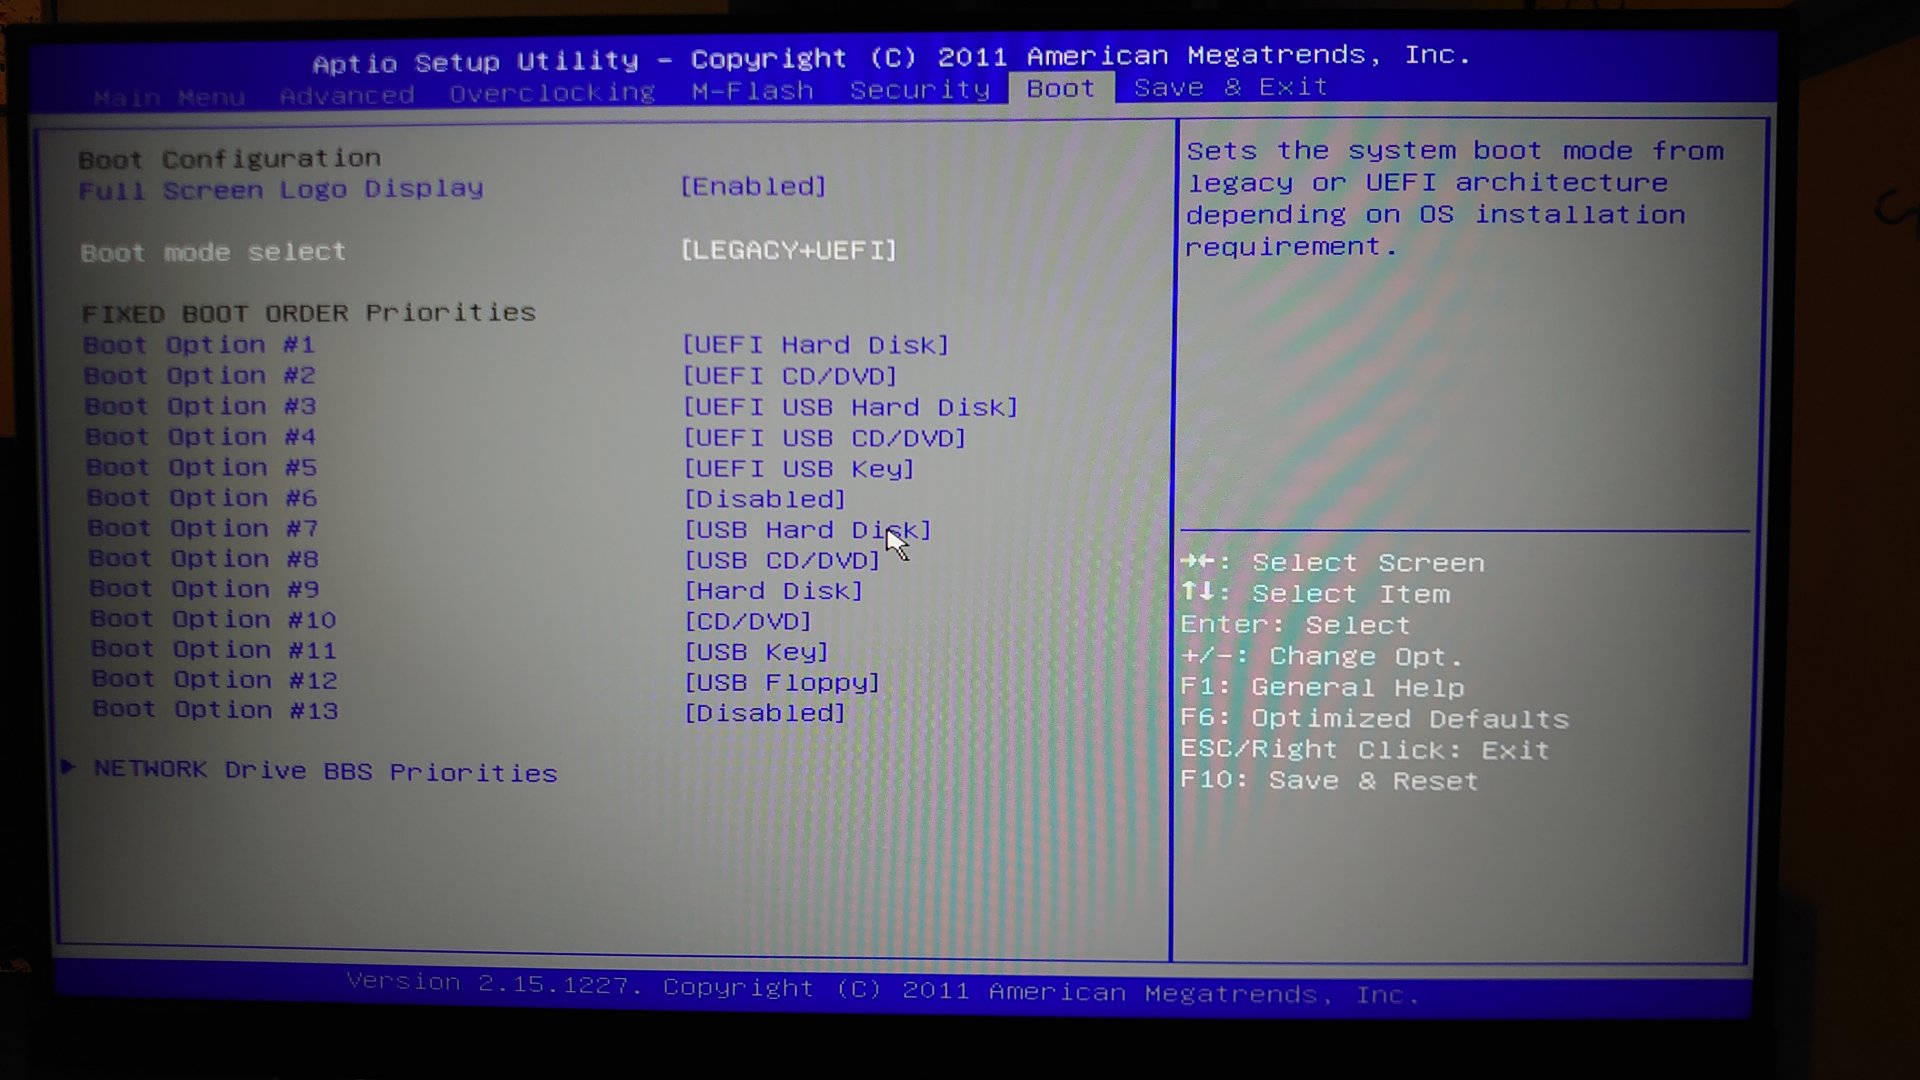Go to the M-Flash tab
The image size is (1920, 1080).
752,91
